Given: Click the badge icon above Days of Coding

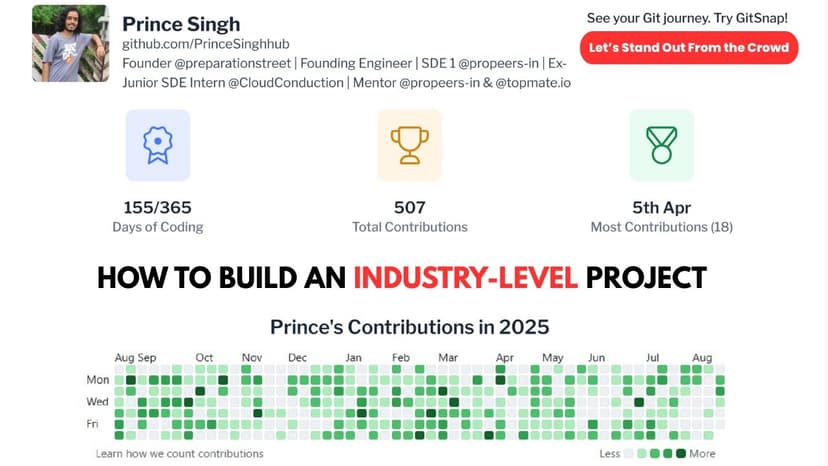Looking at the screenshot, I should point(157,145).
